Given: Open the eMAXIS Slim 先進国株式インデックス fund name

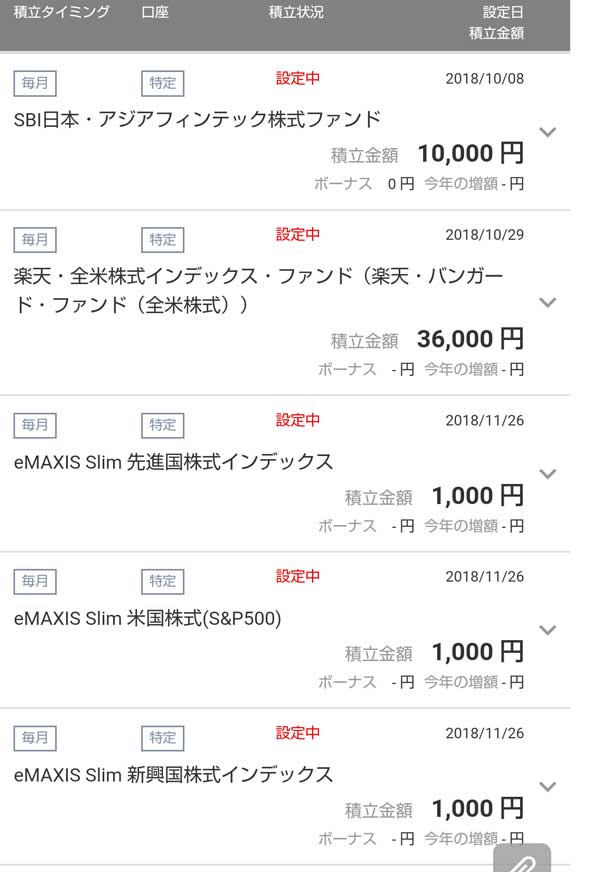Looking at the screenshot, I should pyautogui.click(x=173, y=462).
